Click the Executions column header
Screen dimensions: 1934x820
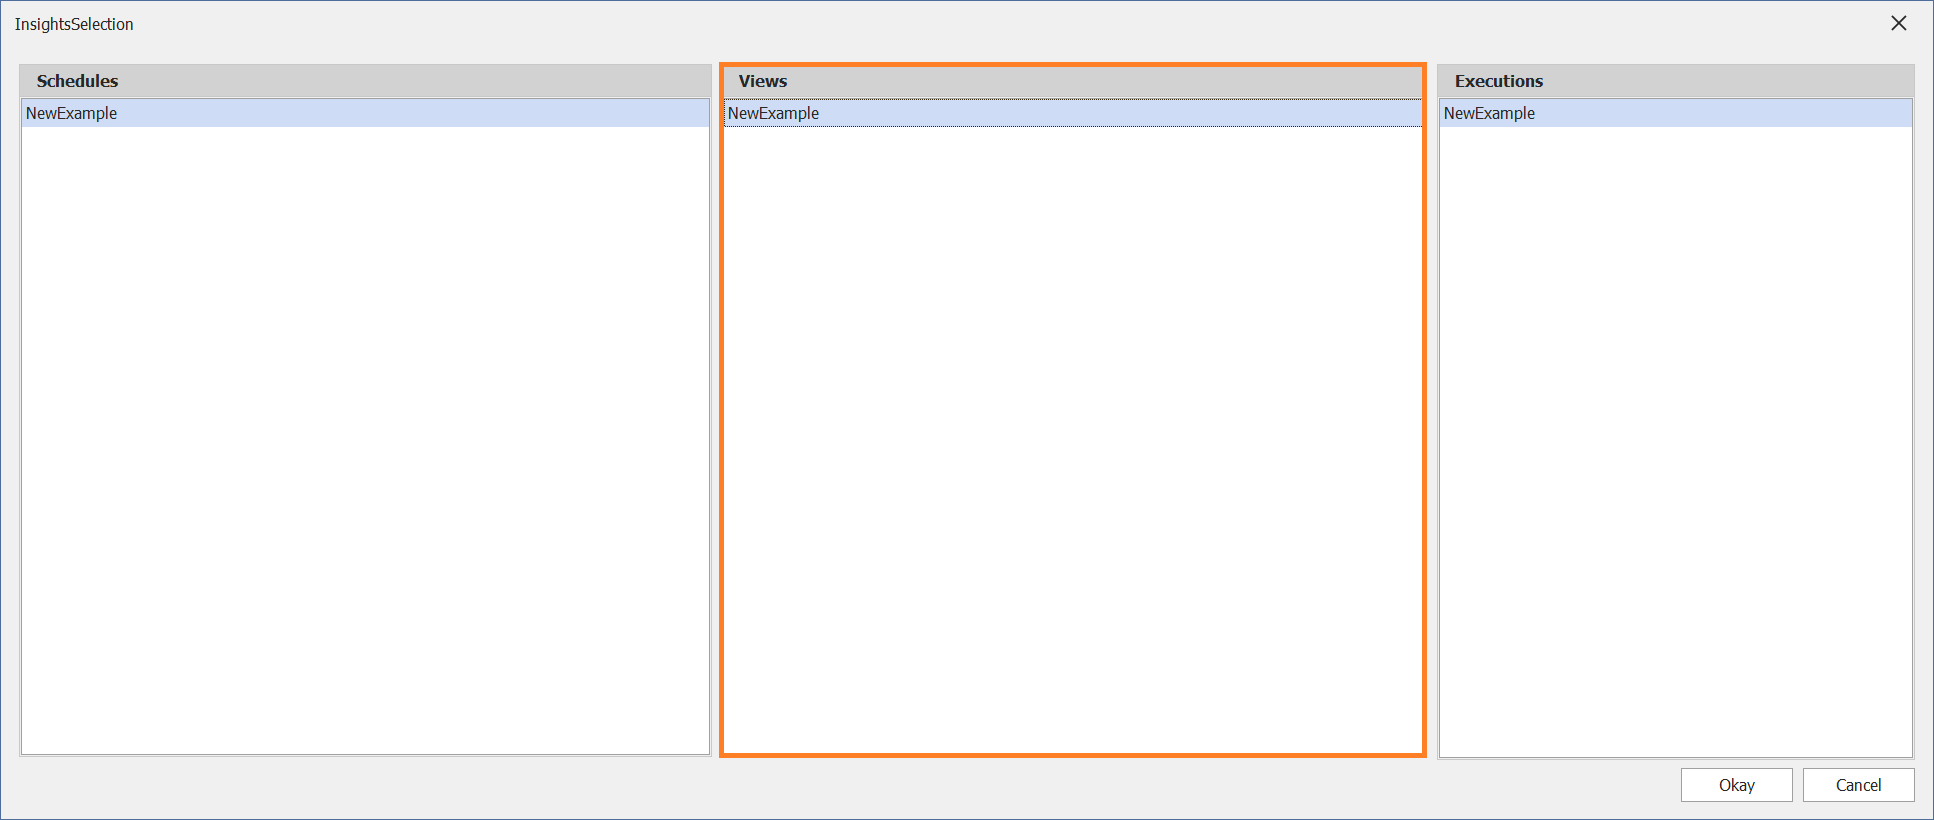point(1676,81)
